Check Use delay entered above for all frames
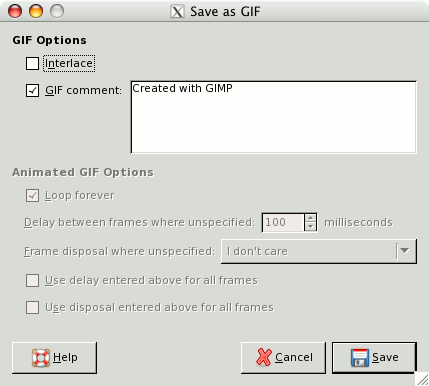This screenshot has width=429, height=386. pyautogui.click(x=32, y=281)
